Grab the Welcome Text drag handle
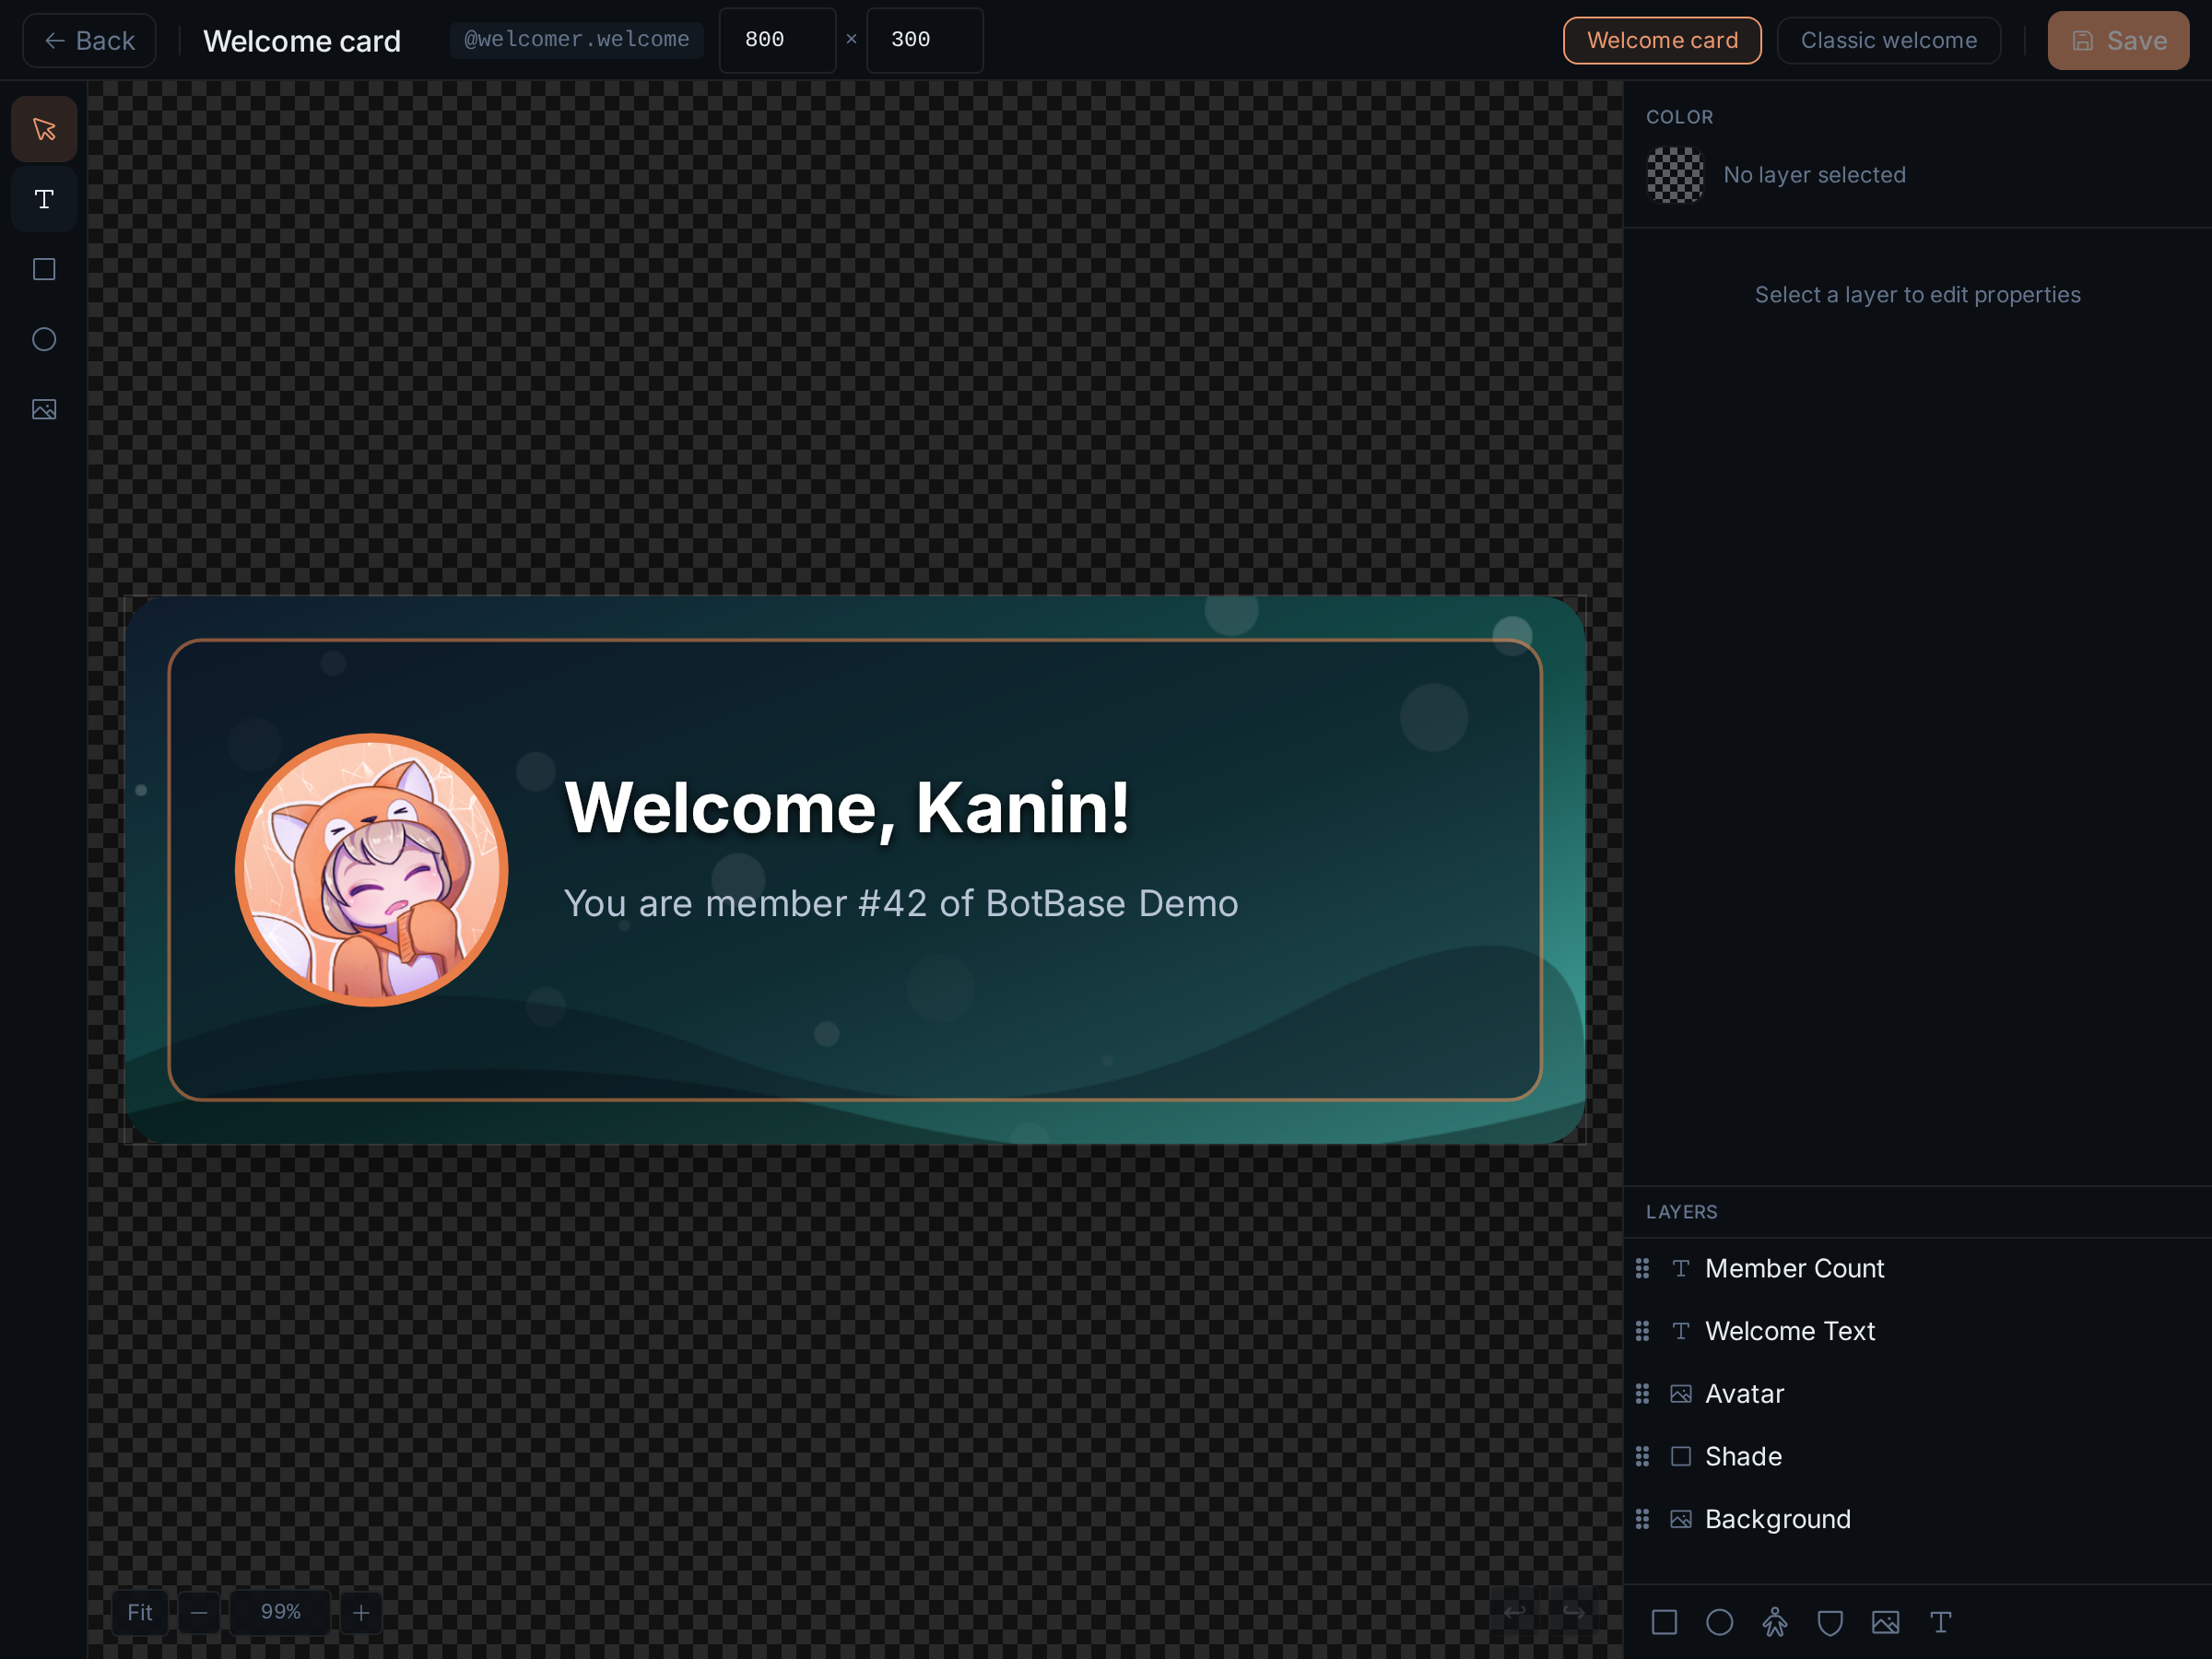 pos(1642,1331)
